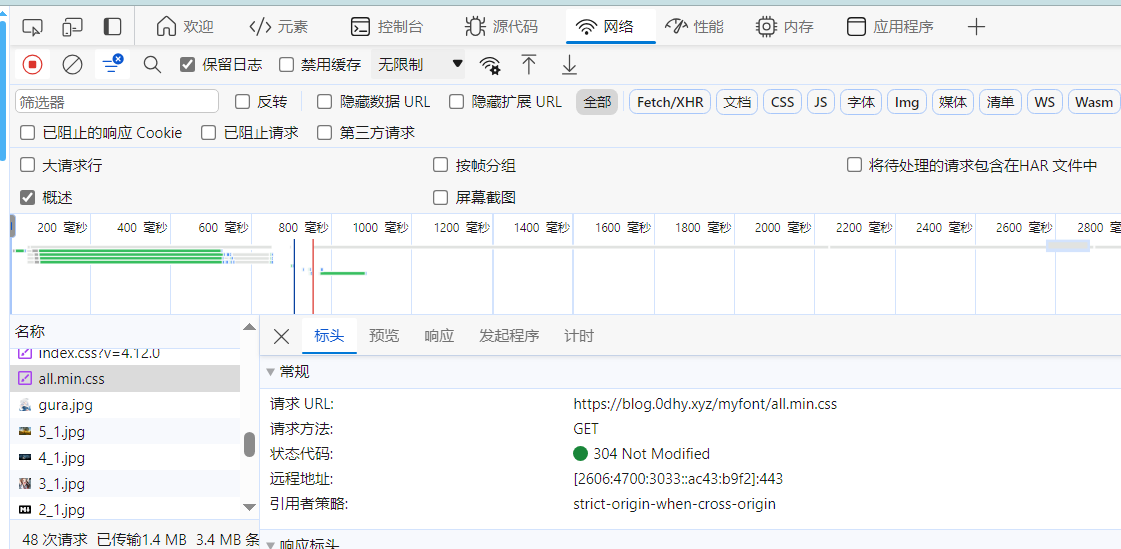The width and height of the screenshot is (1121, 549).
Task: Enable the 禁用缓存 checkbox
Action: 287,65
